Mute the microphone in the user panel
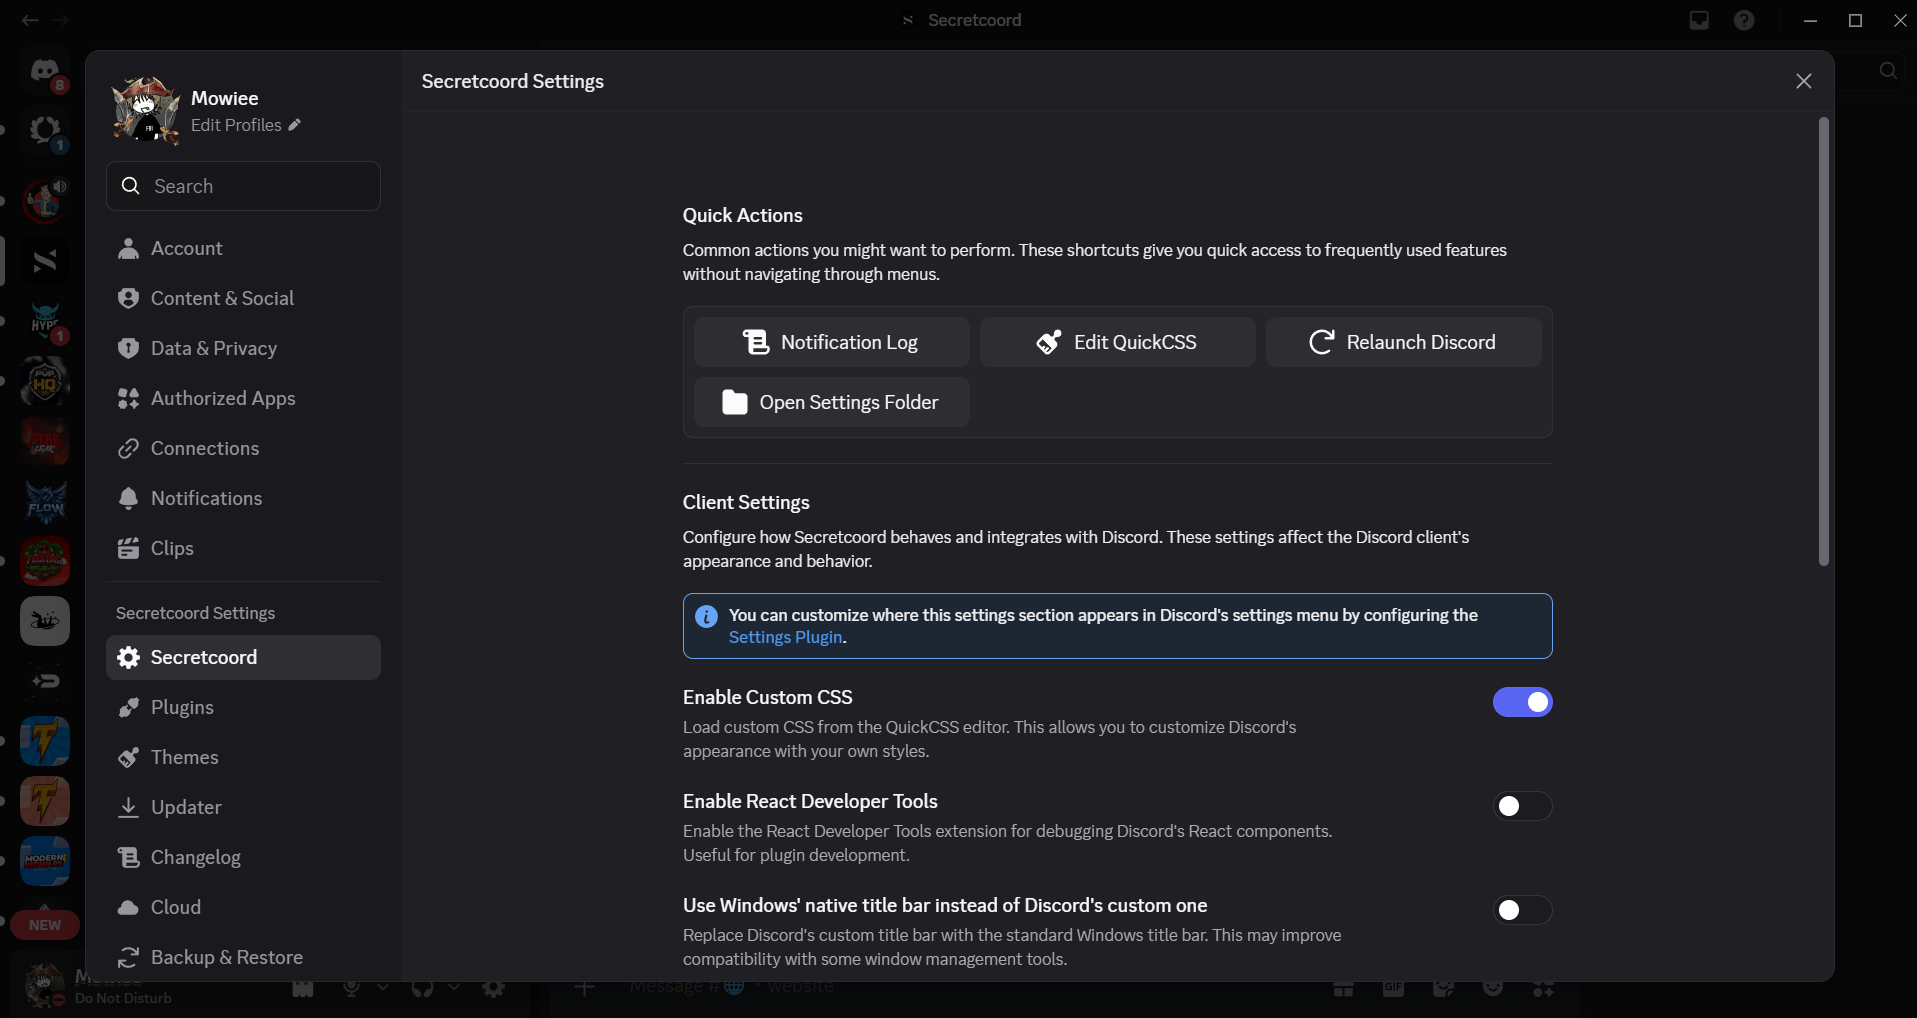This screenshot has height=1018, width=1917. [x=351, y=988]
